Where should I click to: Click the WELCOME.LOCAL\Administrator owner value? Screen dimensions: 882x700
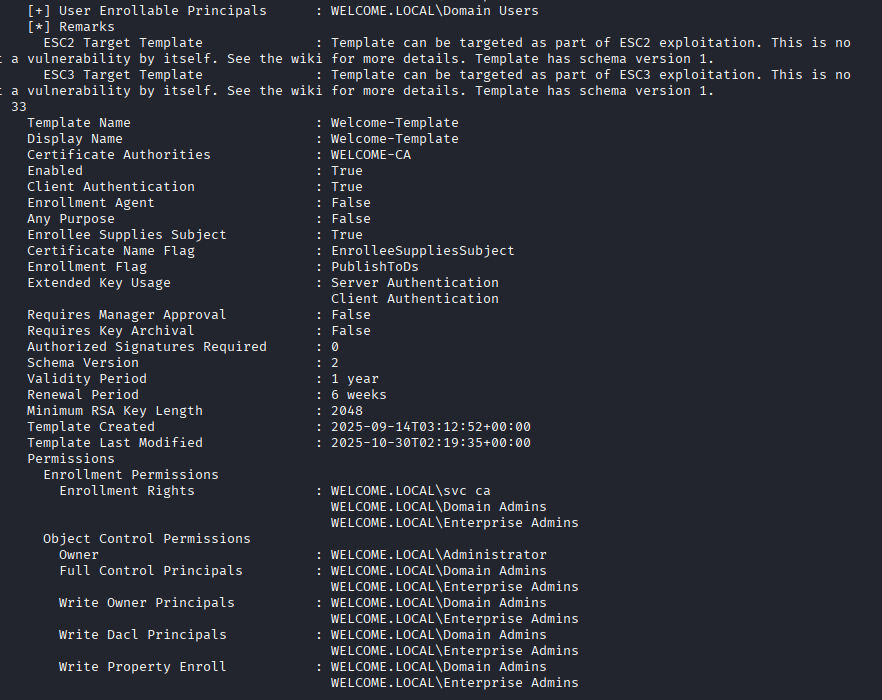[438, 555]
